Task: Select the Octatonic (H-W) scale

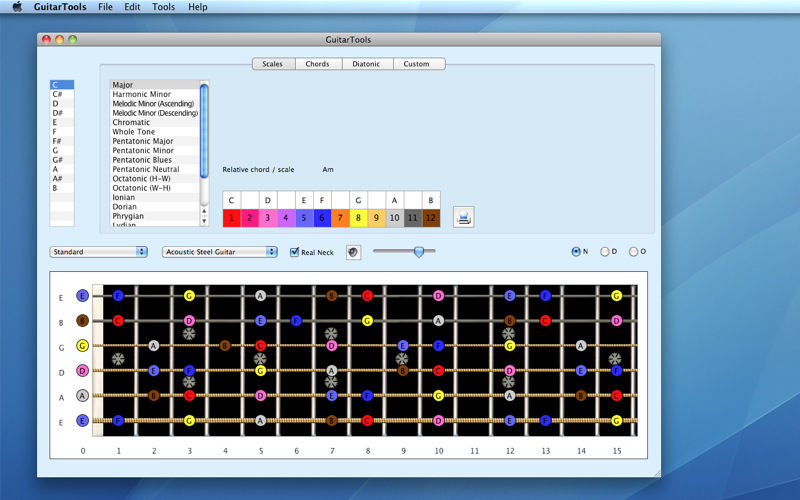Action: [x=155, y=179]
